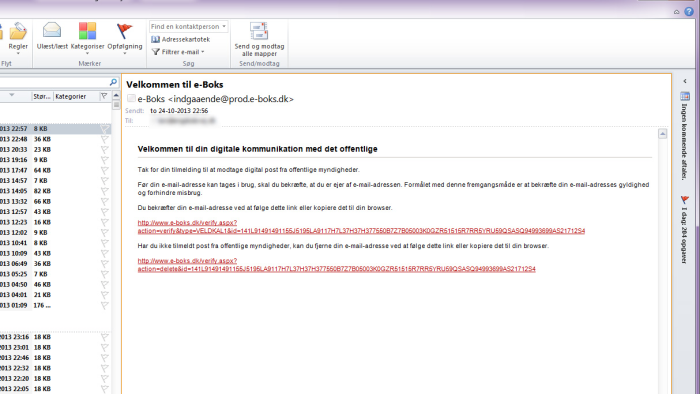Viewport: 700px width, 394px height.
Task: Expand the Filtrer e-mail dropdown arrow
Action: tap(203, 52)
